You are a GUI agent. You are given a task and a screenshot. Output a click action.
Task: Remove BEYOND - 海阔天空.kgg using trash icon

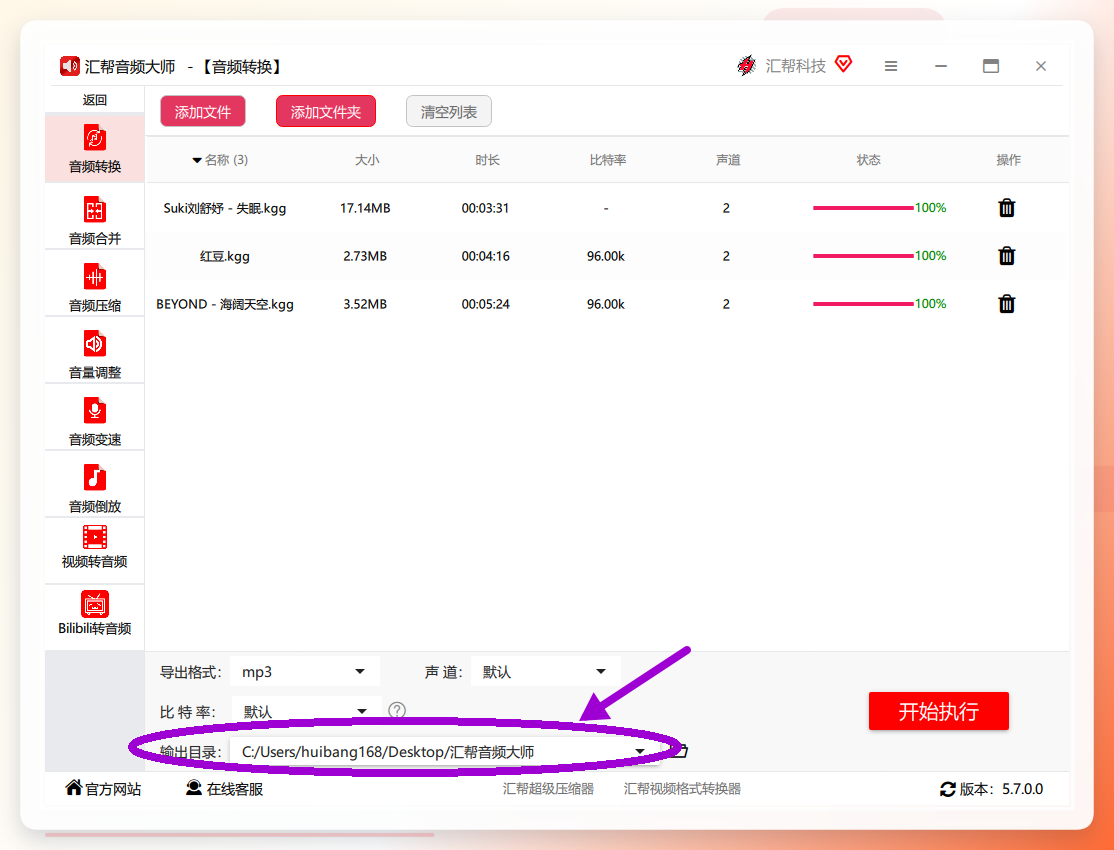point(1007,304)
